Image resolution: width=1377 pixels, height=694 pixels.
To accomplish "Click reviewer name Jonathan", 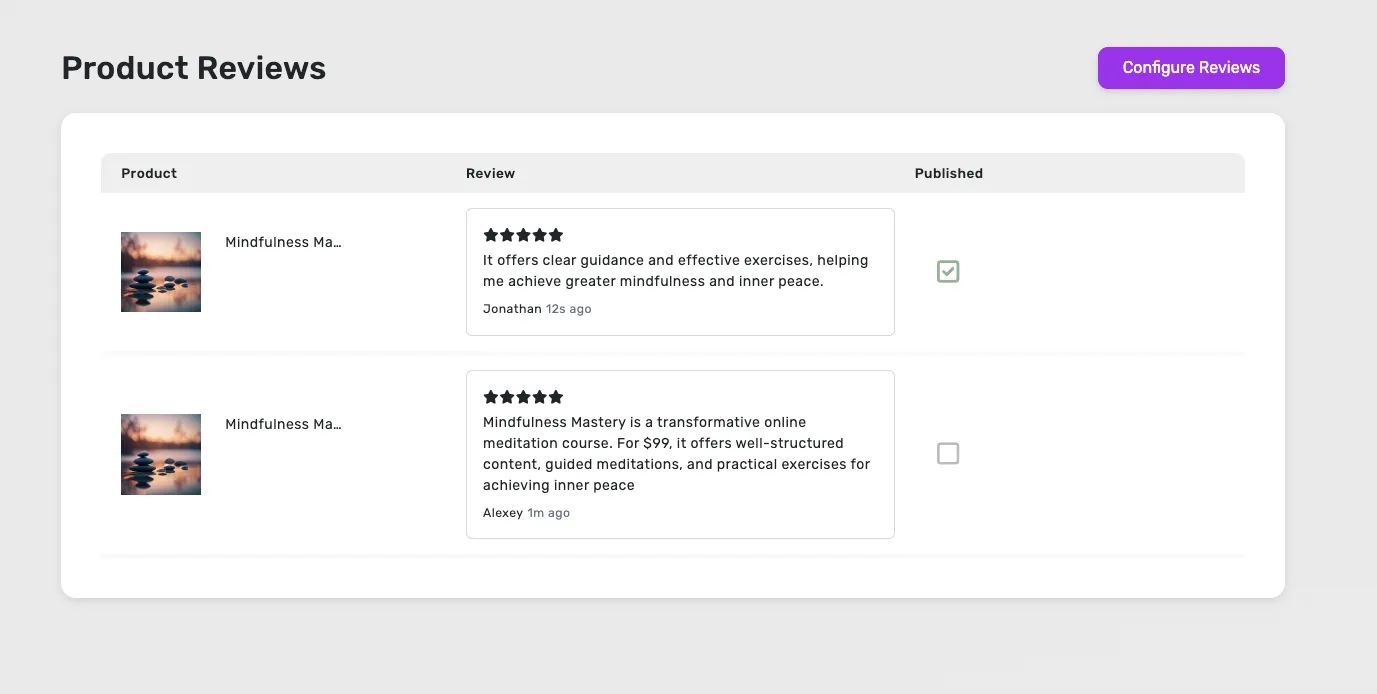I will pos(512,309).
